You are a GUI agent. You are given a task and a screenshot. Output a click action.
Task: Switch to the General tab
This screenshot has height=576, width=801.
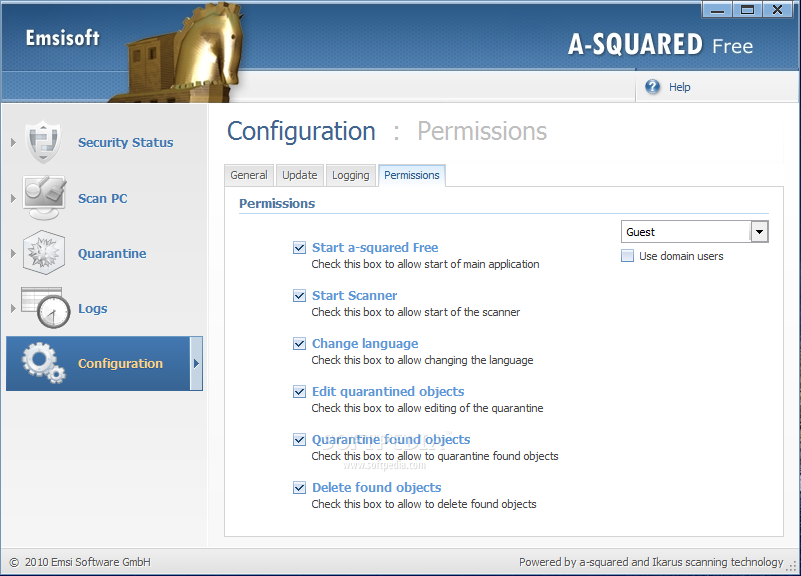click(x=249, y=175)
